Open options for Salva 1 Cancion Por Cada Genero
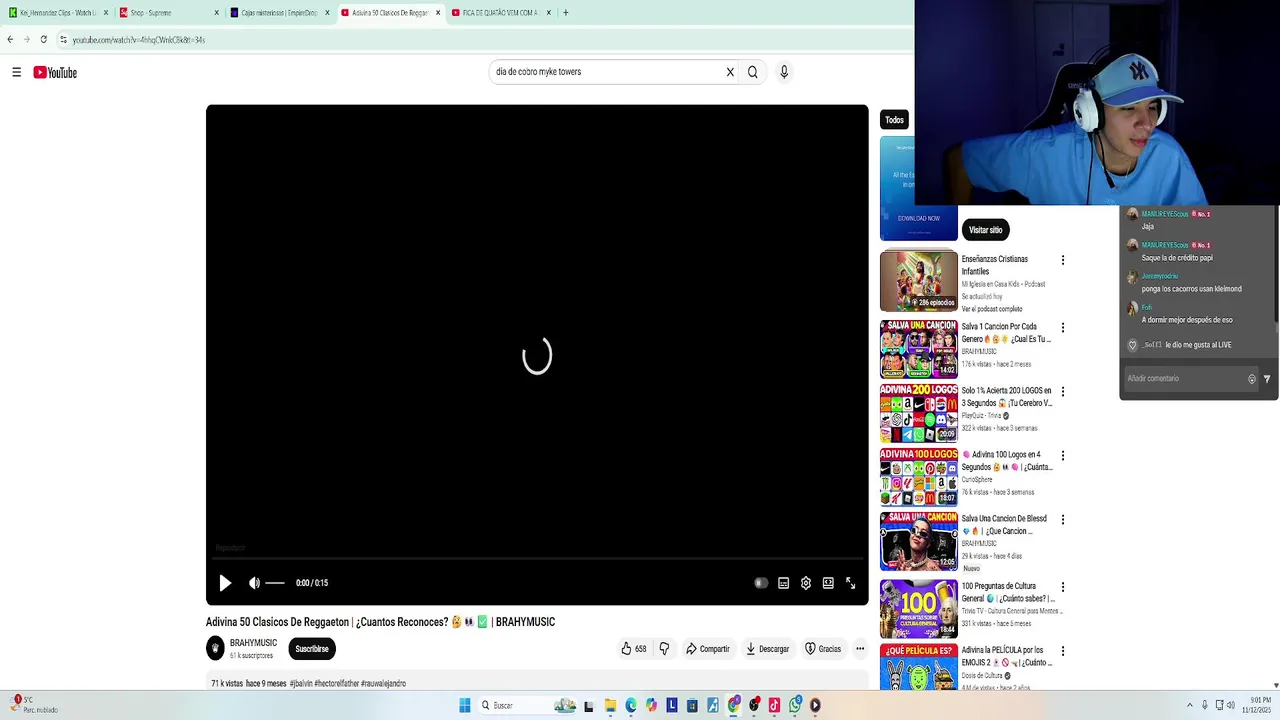This screenshot has height=720, width=1280. pyautogui.click(x=1063, y=328)
